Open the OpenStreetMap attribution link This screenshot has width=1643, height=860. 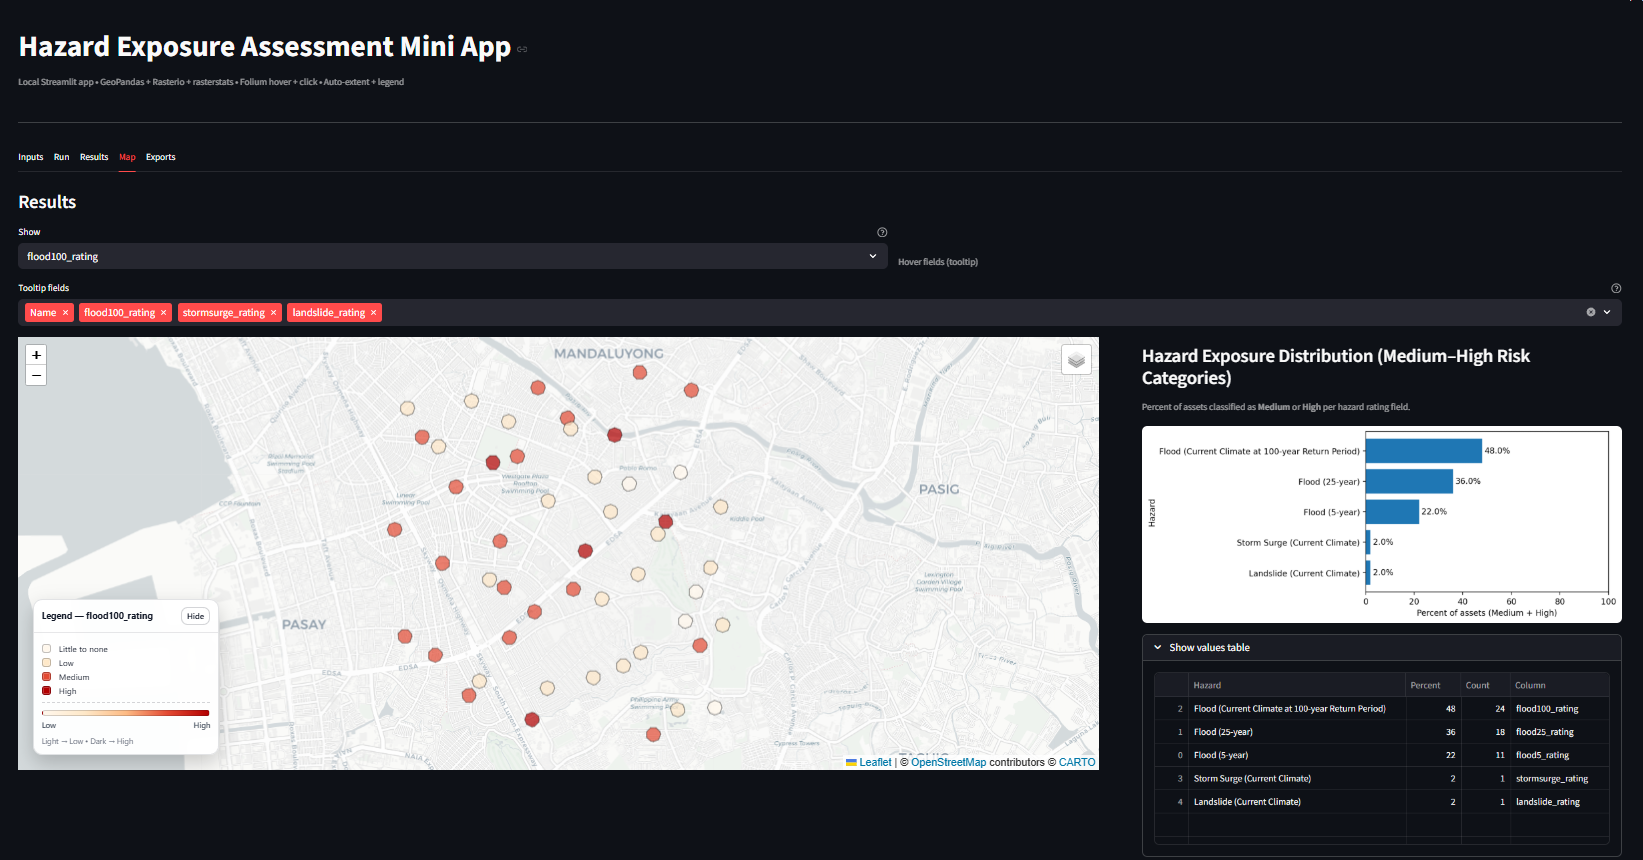[x=948, y=762]
